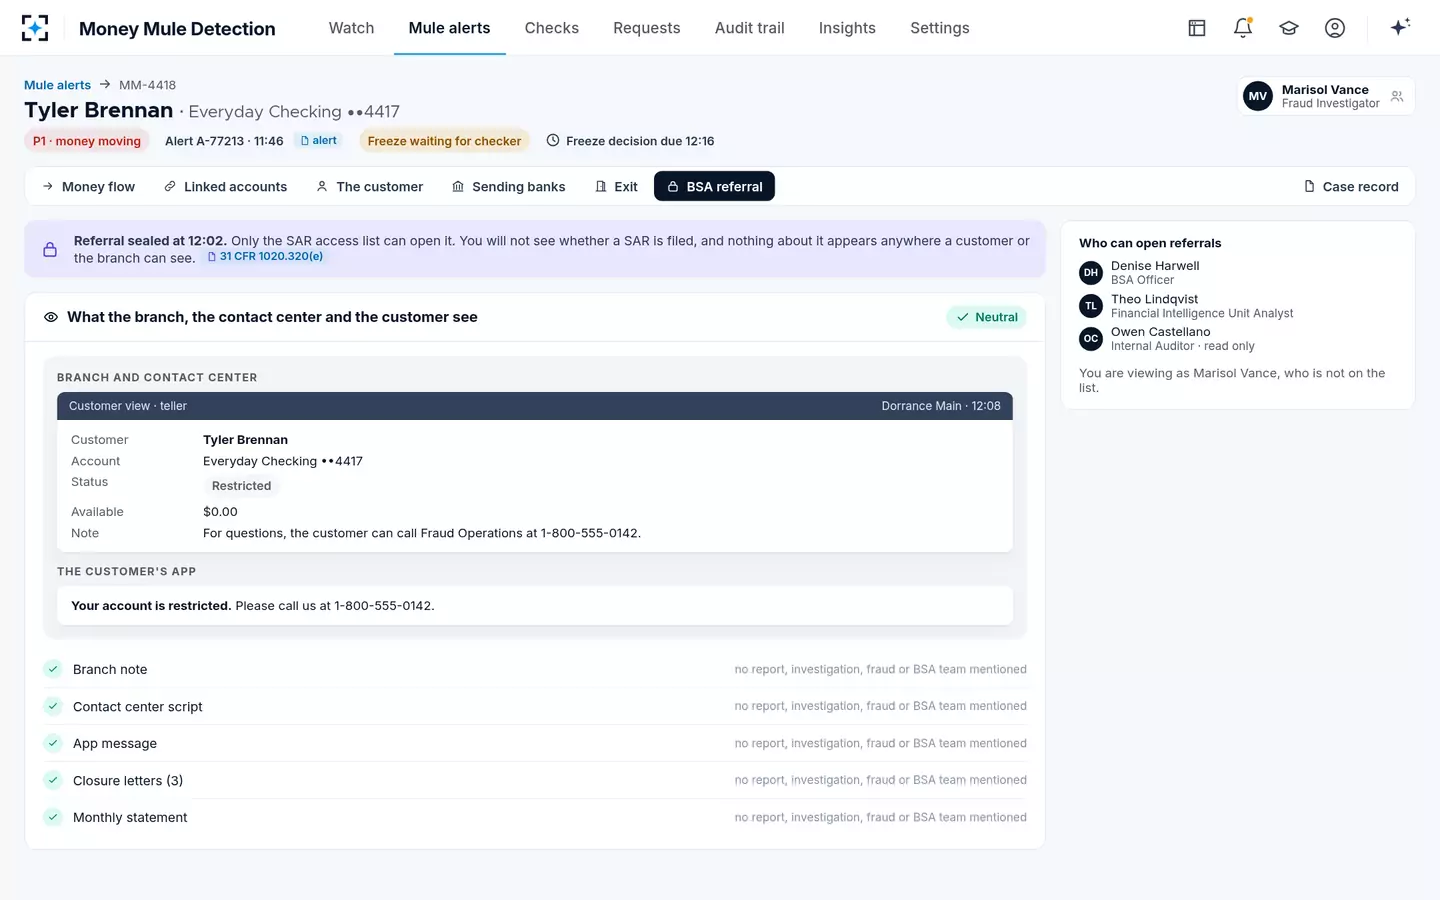Click the Mule alerts top navigation item
This screenshot has width=1440, height=900.
click(x=450, y=28)
